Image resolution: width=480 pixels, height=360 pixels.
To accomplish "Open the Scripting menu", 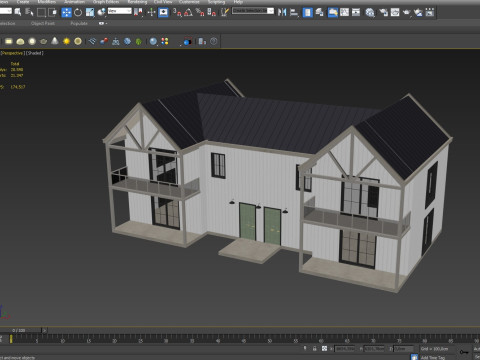I will (x=217, y=2).
